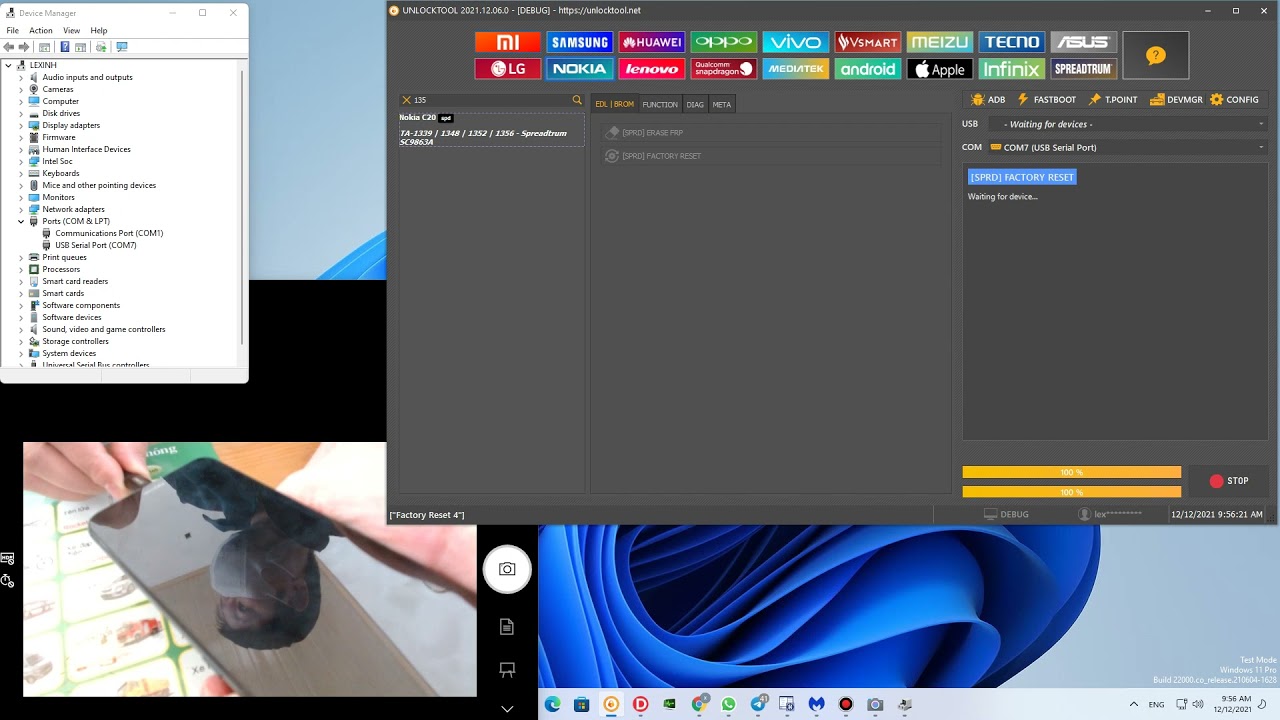
Task: Click the DEBUG status bar label
Action: click(1006, 514)
